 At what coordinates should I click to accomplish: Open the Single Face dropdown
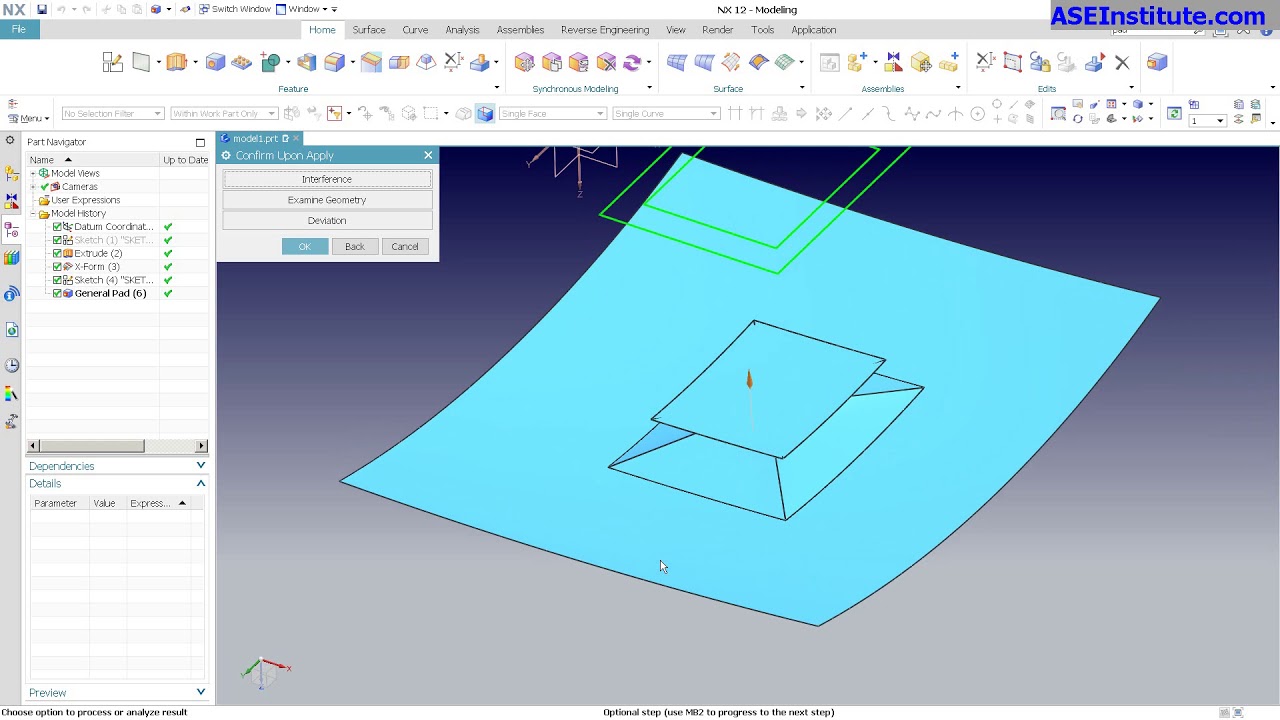(552, 114)
